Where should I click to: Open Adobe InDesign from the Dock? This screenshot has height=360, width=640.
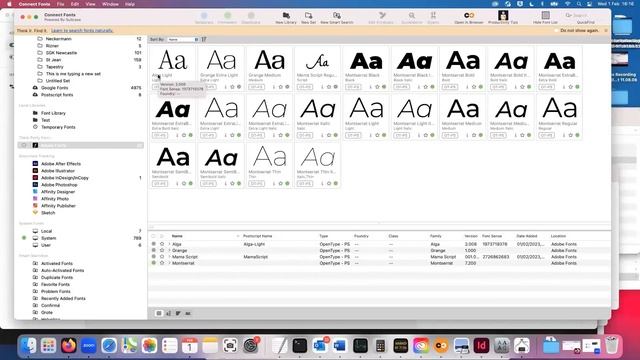click(482, 346)
